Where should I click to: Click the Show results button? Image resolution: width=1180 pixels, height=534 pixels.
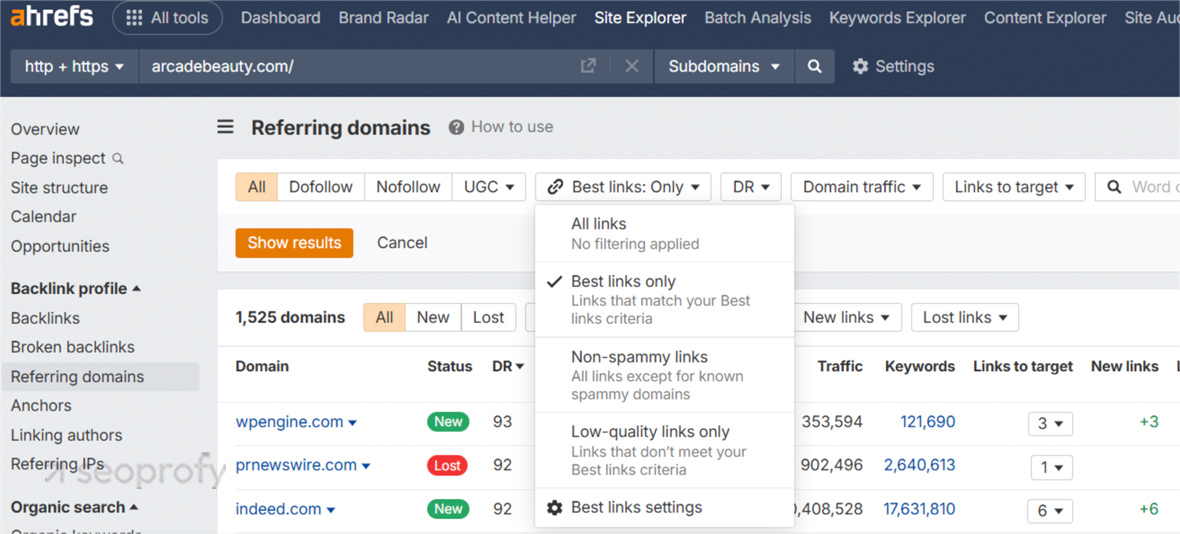[x=294, y=243]
